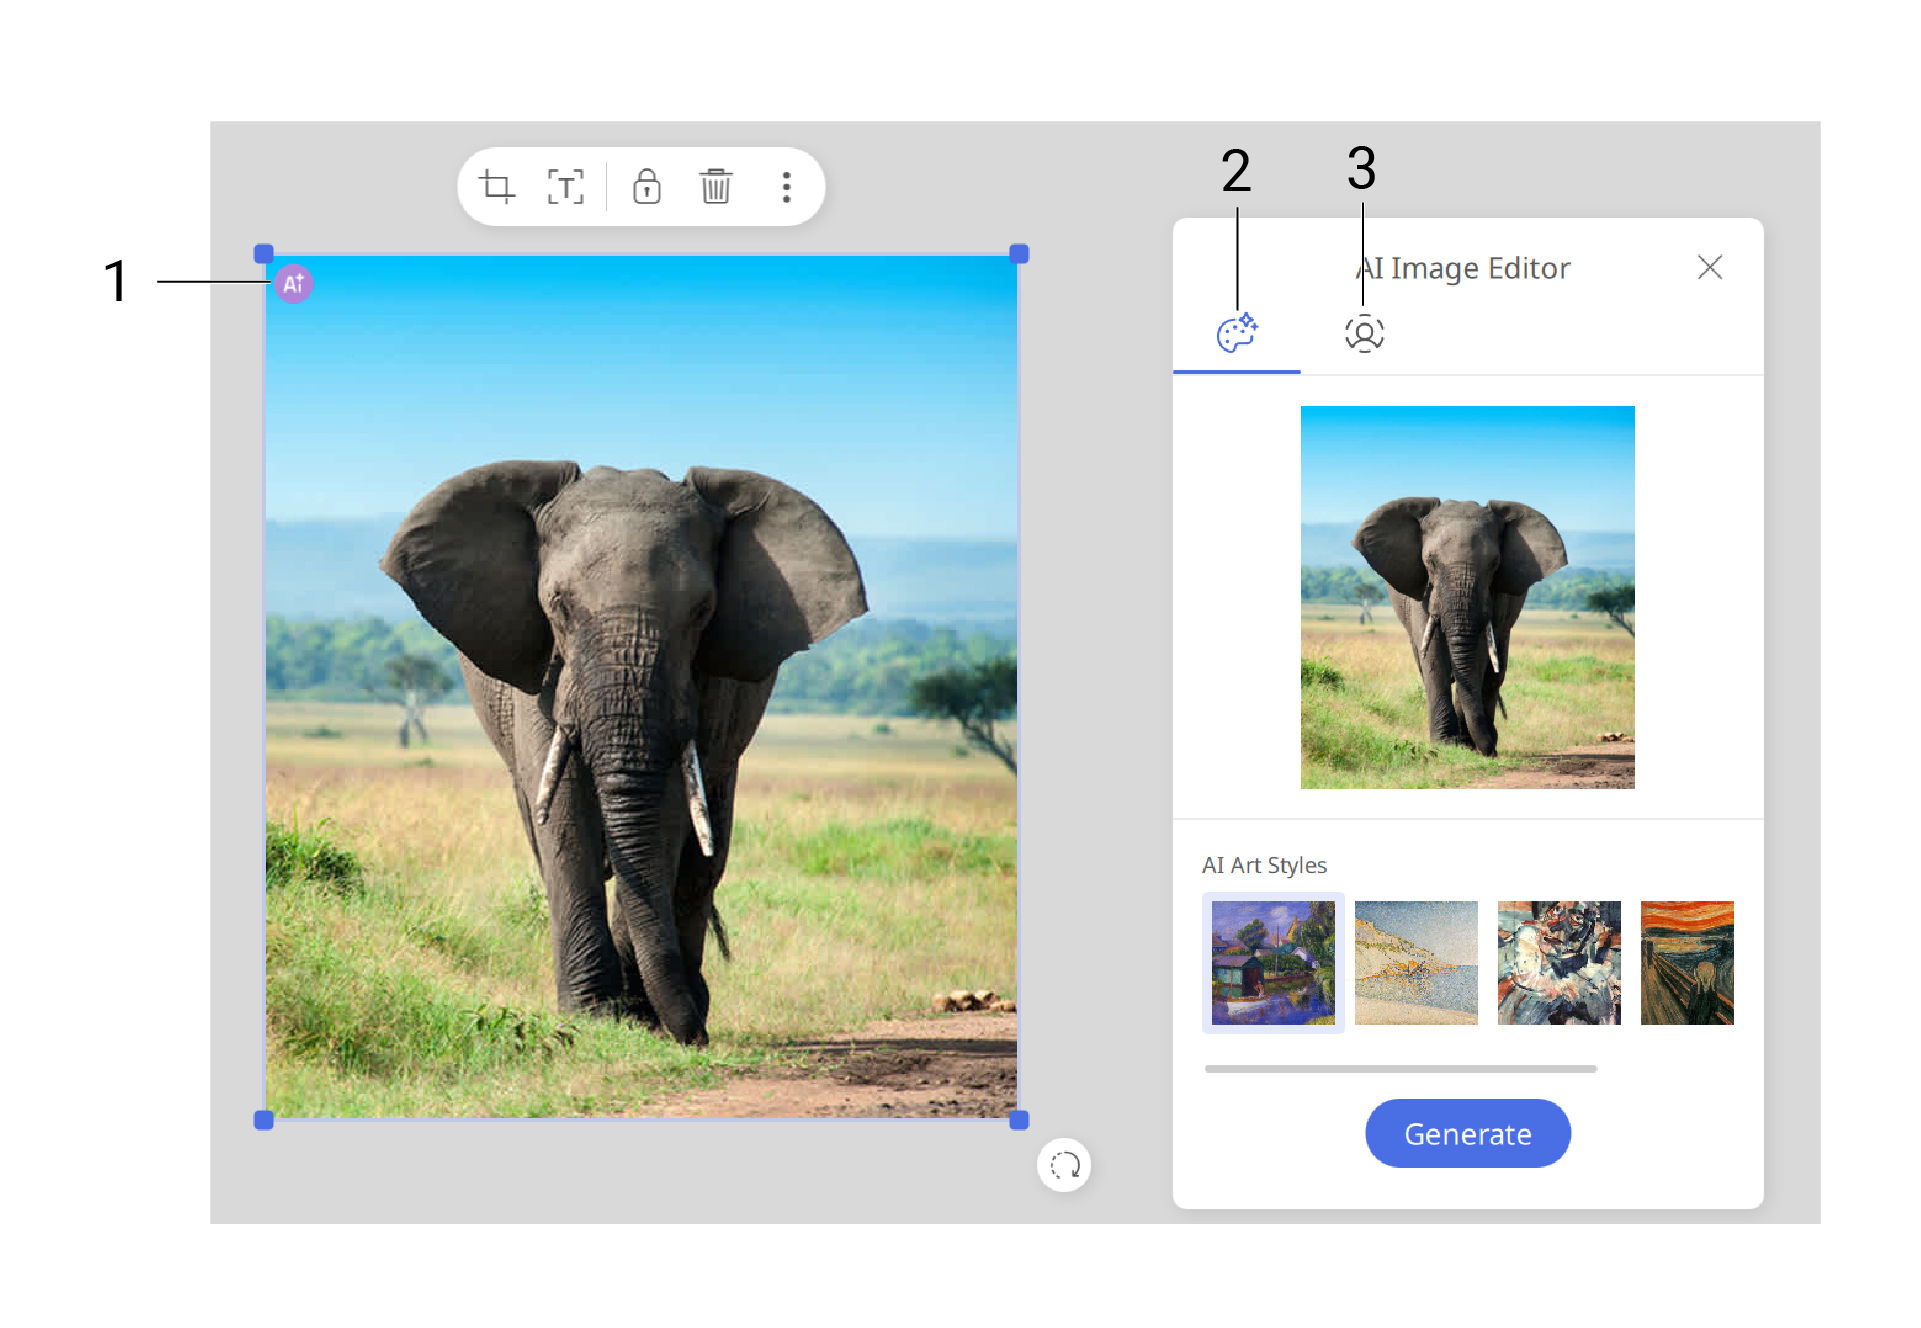Click the elephant preview in editor panel
The width and height of the screenshot is (1921, 1328).
coord(1467,597)
